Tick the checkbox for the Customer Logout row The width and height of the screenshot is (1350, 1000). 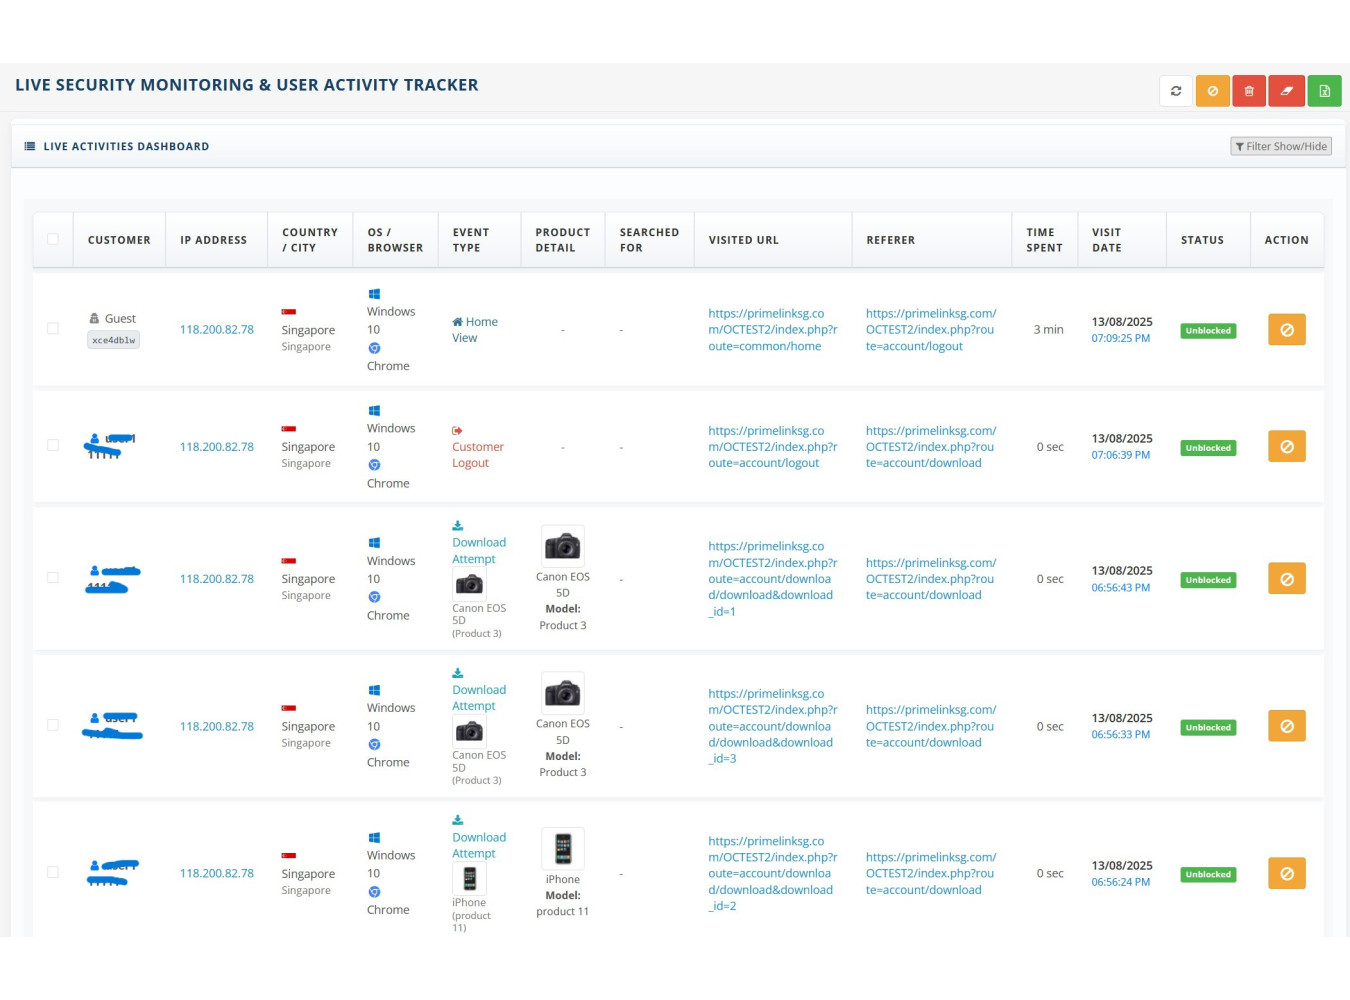pos(53,446)
